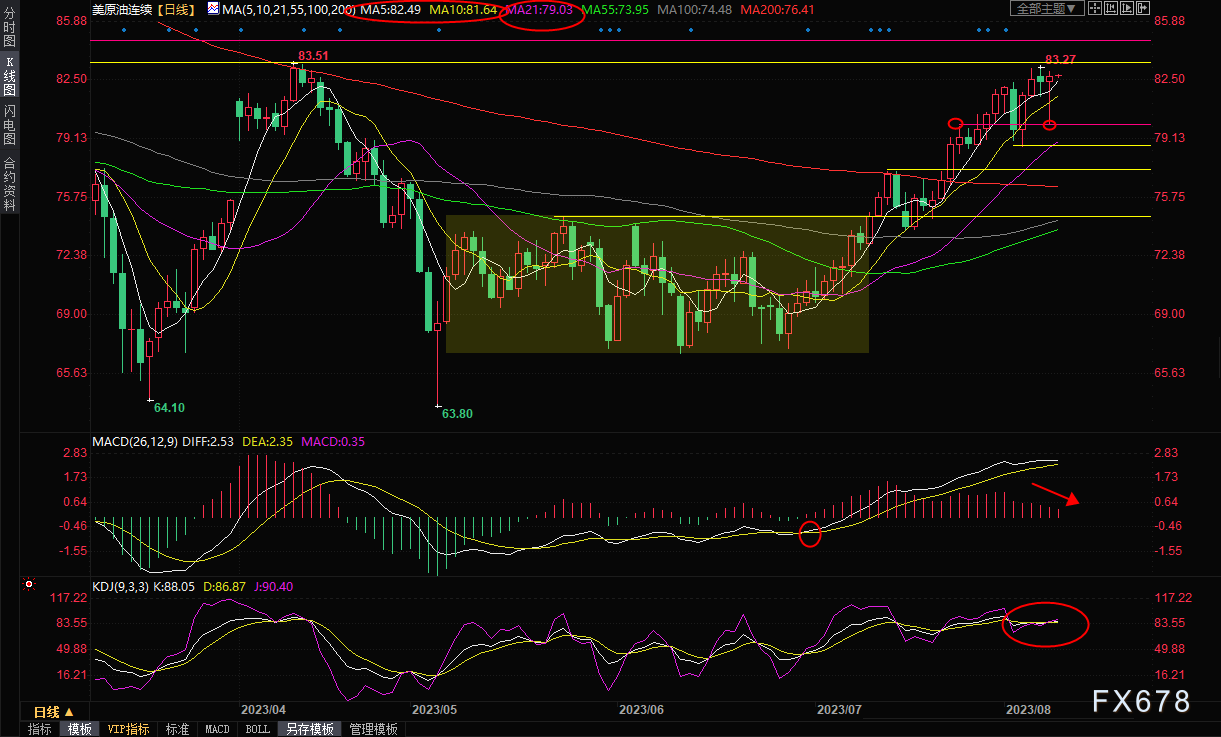This screenshot has height=737, width=1221.
Task: Open the 全部主题 dropdown
Action: tap(1047, 8)
